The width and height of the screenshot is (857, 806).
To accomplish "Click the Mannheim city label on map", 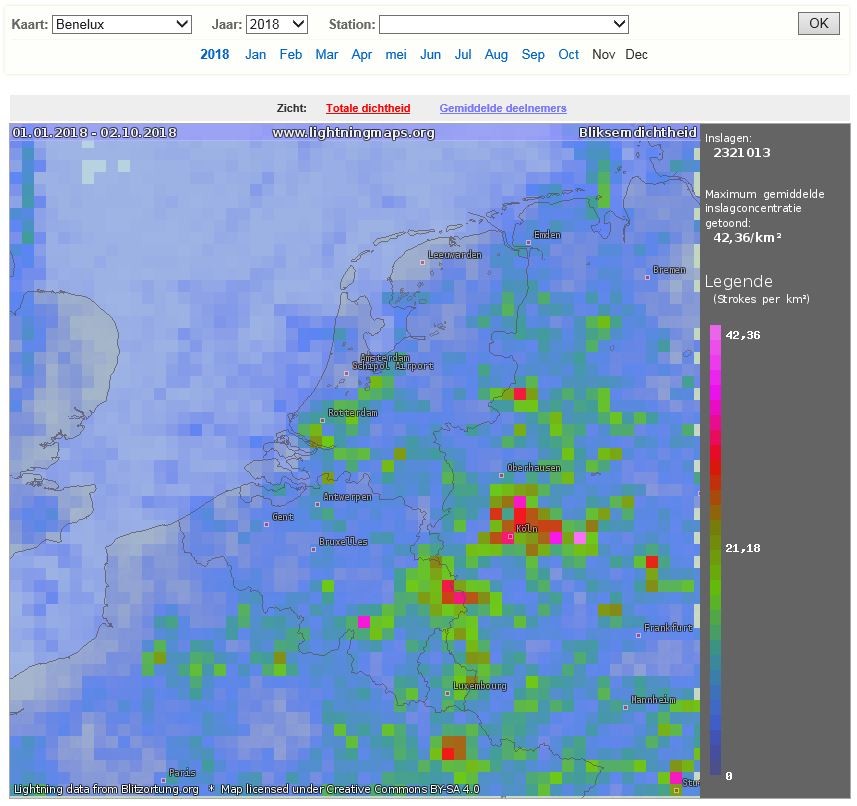I will pos(653,699).
